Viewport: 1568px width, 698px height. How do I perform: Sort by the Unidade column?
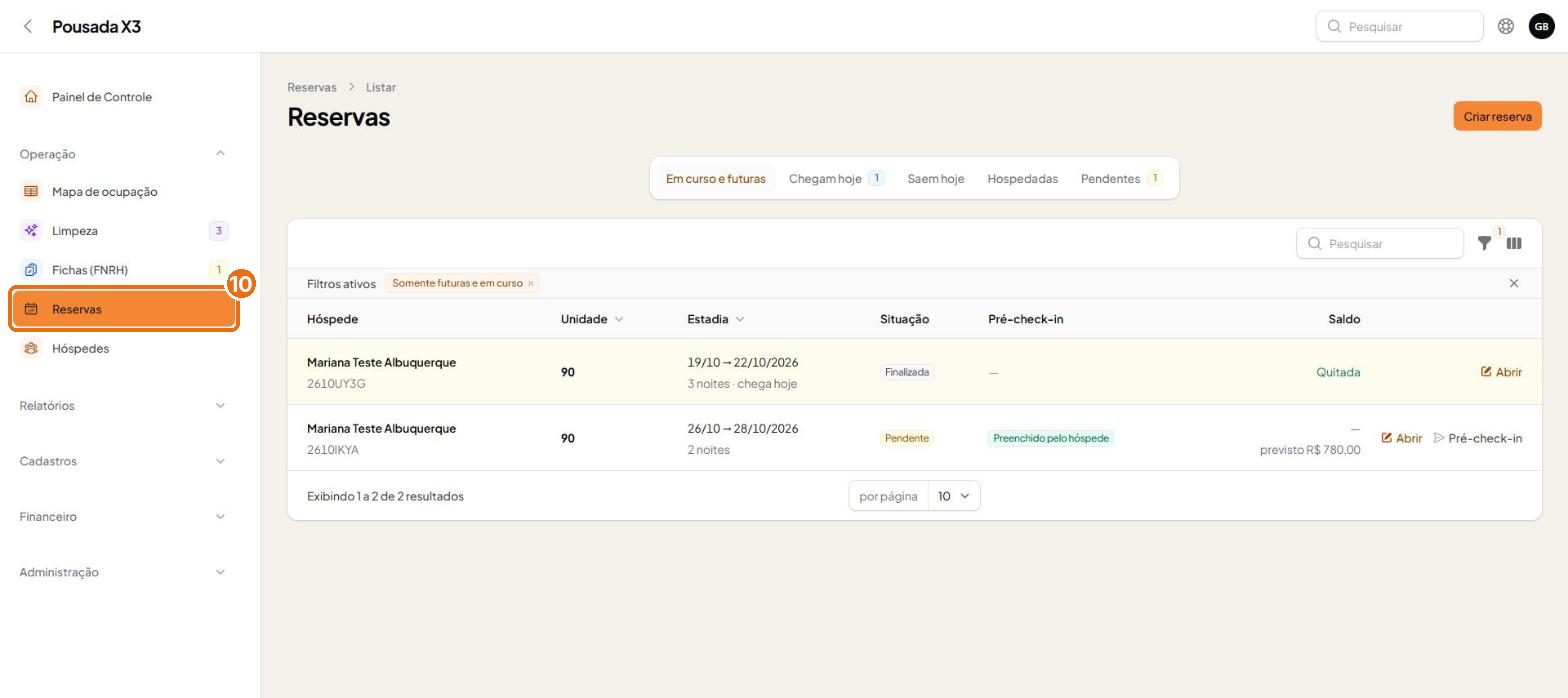click(592, 319)
